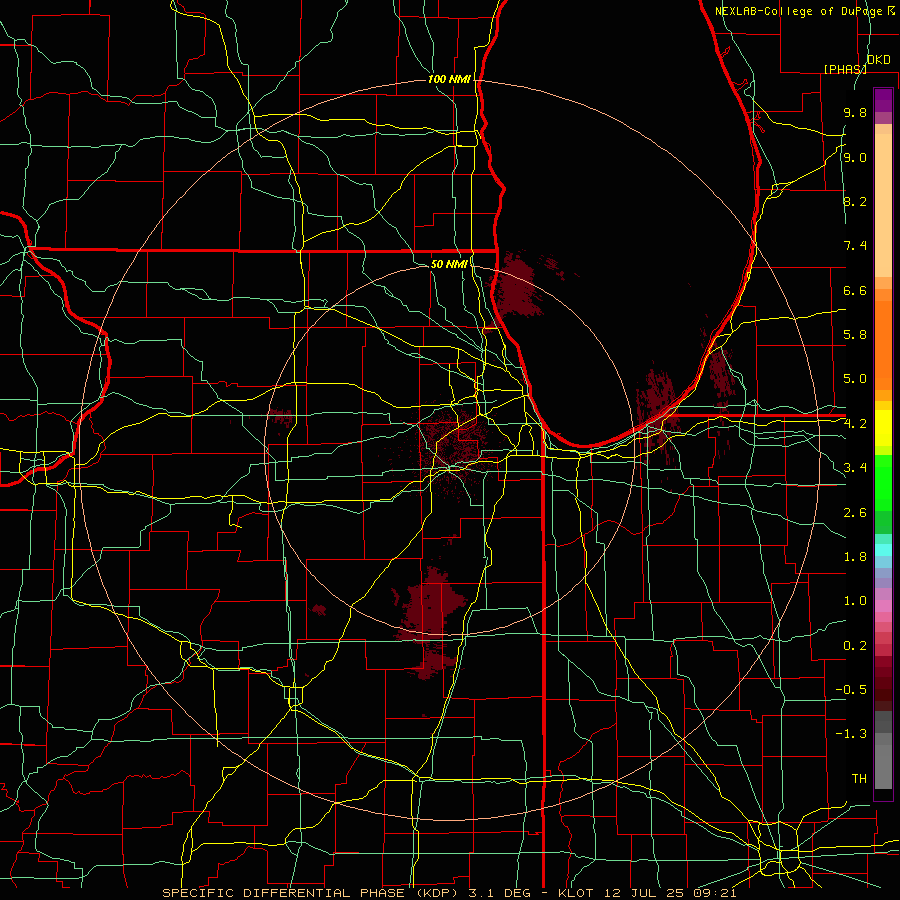
Task: Pick the cyan segment of the color bar
Action: [883, 550]
